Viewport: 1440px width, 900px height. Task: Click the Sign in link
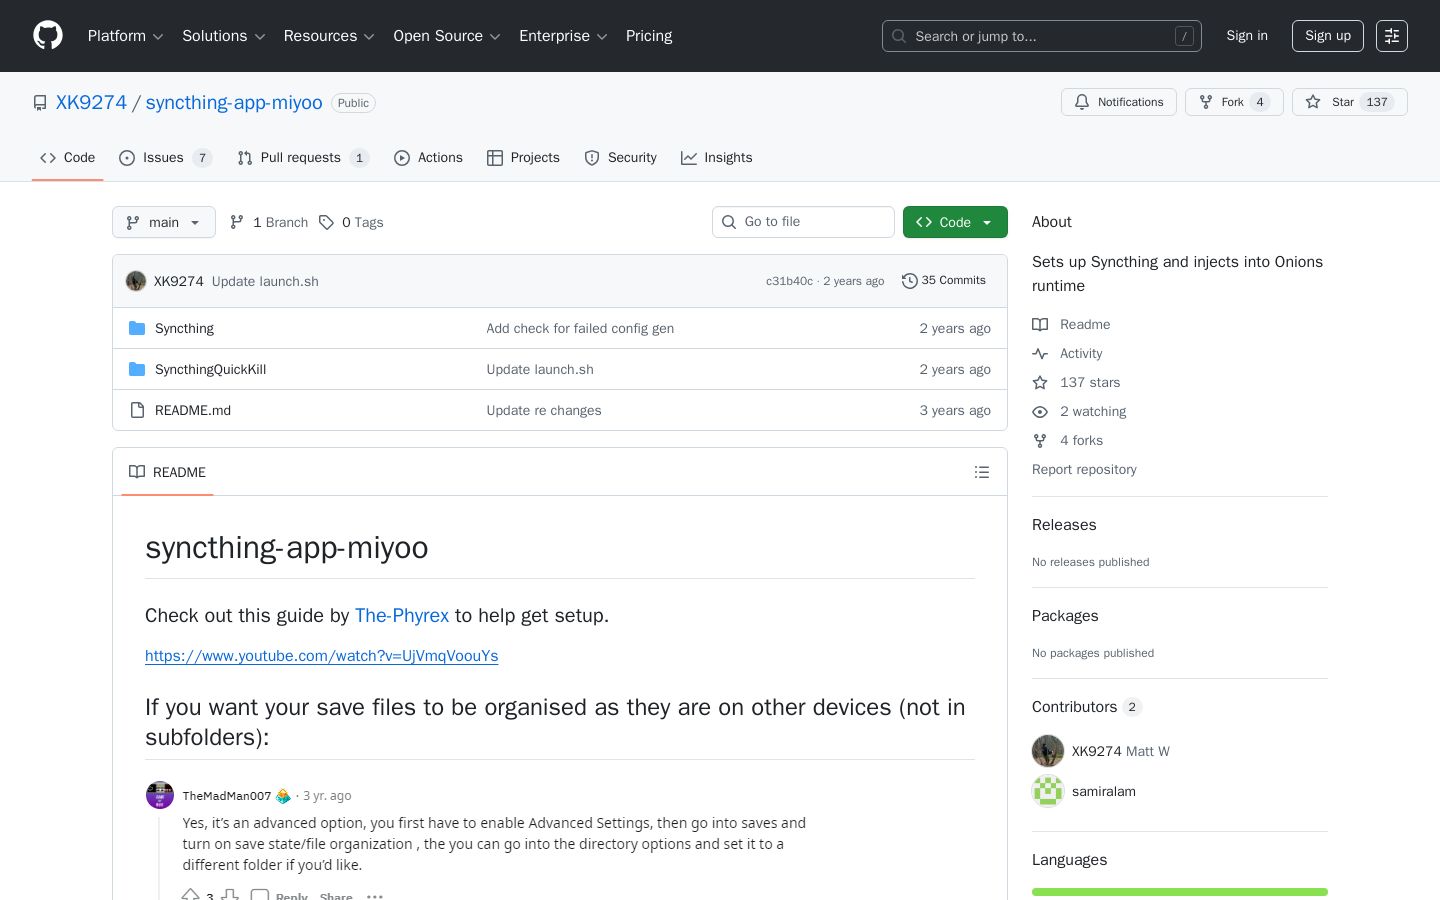click(x=1247, y=36)
